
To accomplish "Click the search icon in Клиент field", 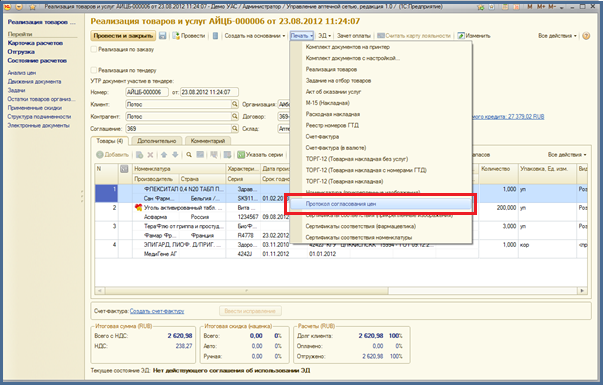I will tap(235, 104).
